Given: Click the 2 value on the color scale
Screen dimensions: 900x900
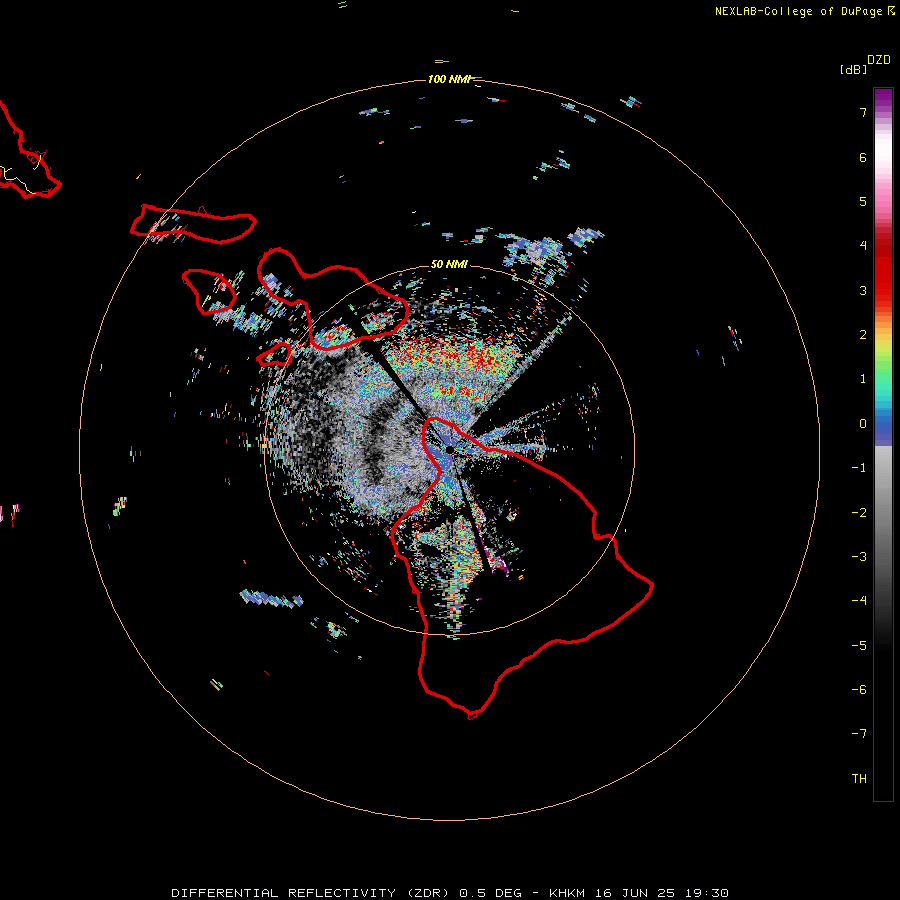Looking at the screenshot, I should point(863,335).
